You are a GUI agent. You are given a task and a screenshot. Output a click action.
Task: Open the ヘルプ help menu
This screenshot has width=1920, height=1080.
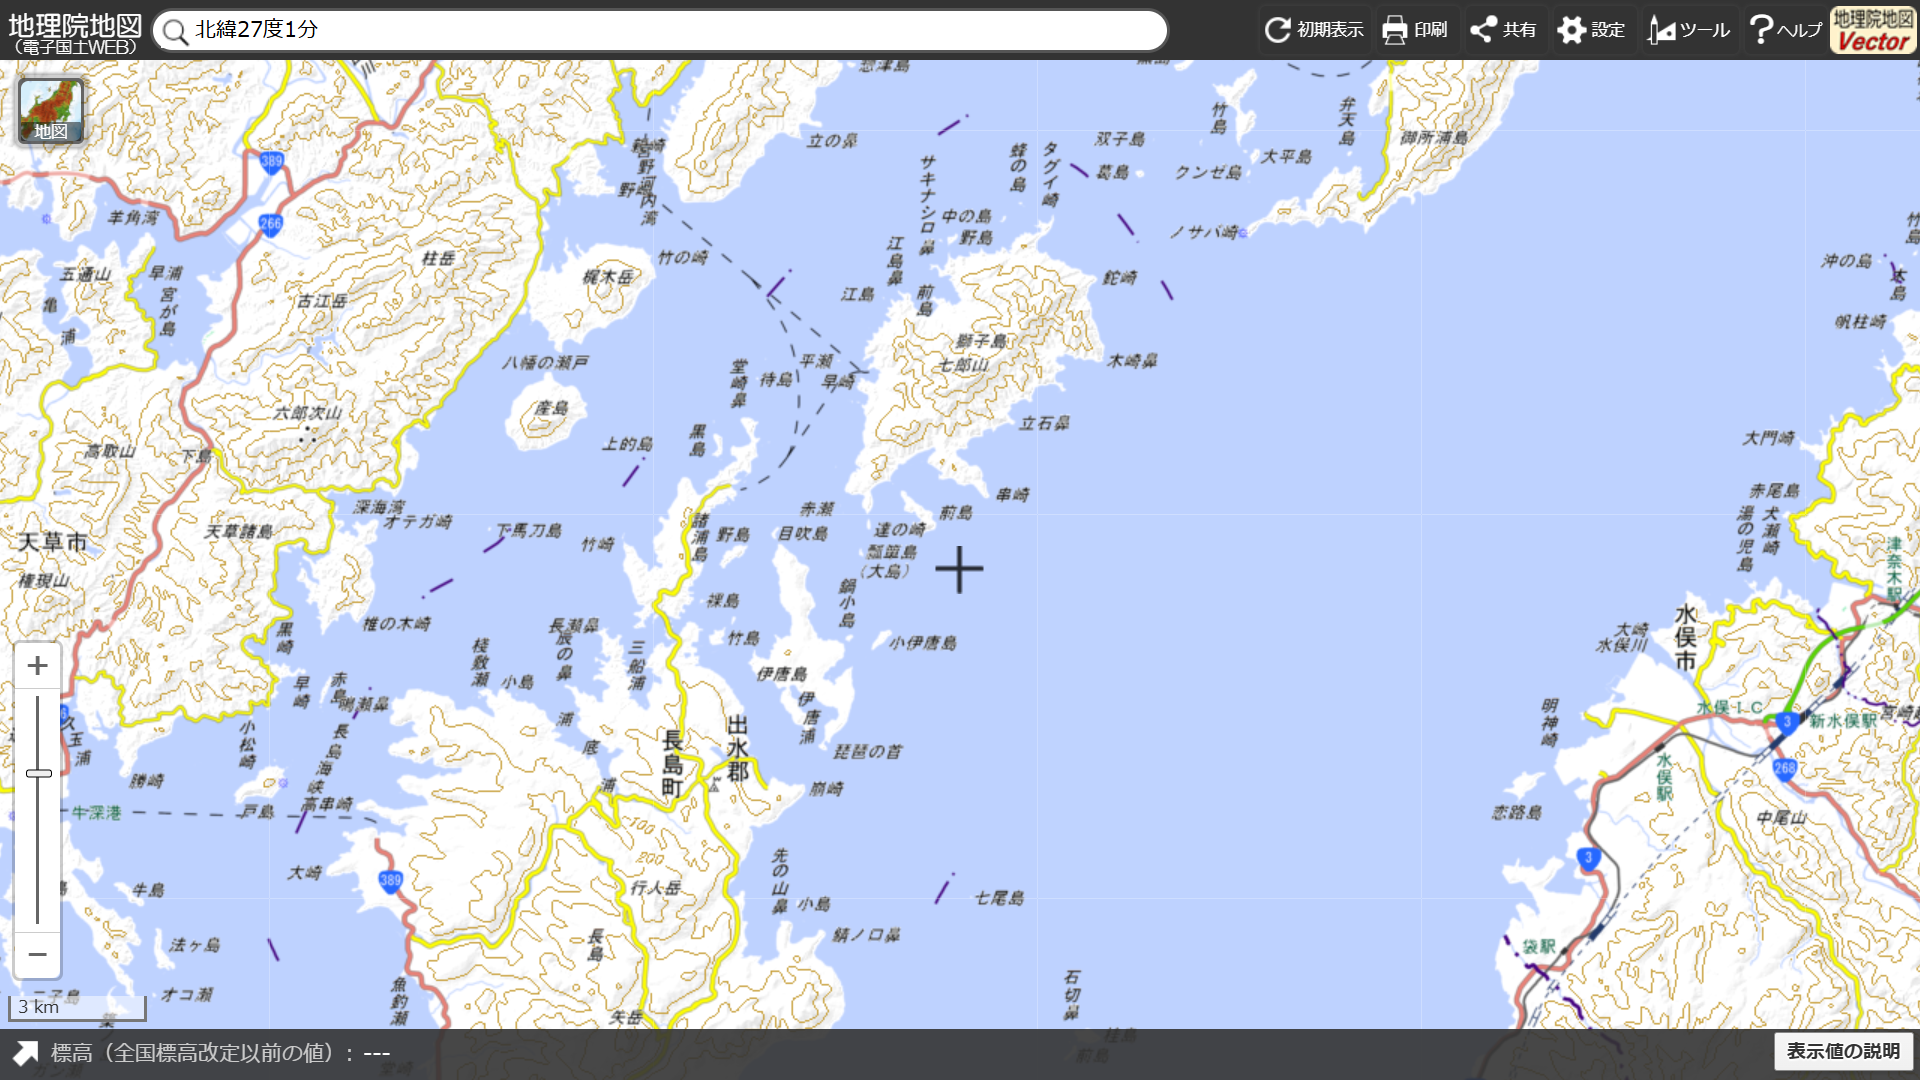(1785, 30)
